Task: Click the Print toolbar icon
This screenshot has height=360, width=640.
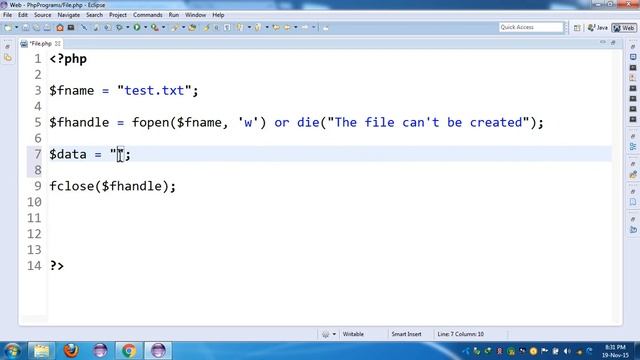Action: point(47,27)
